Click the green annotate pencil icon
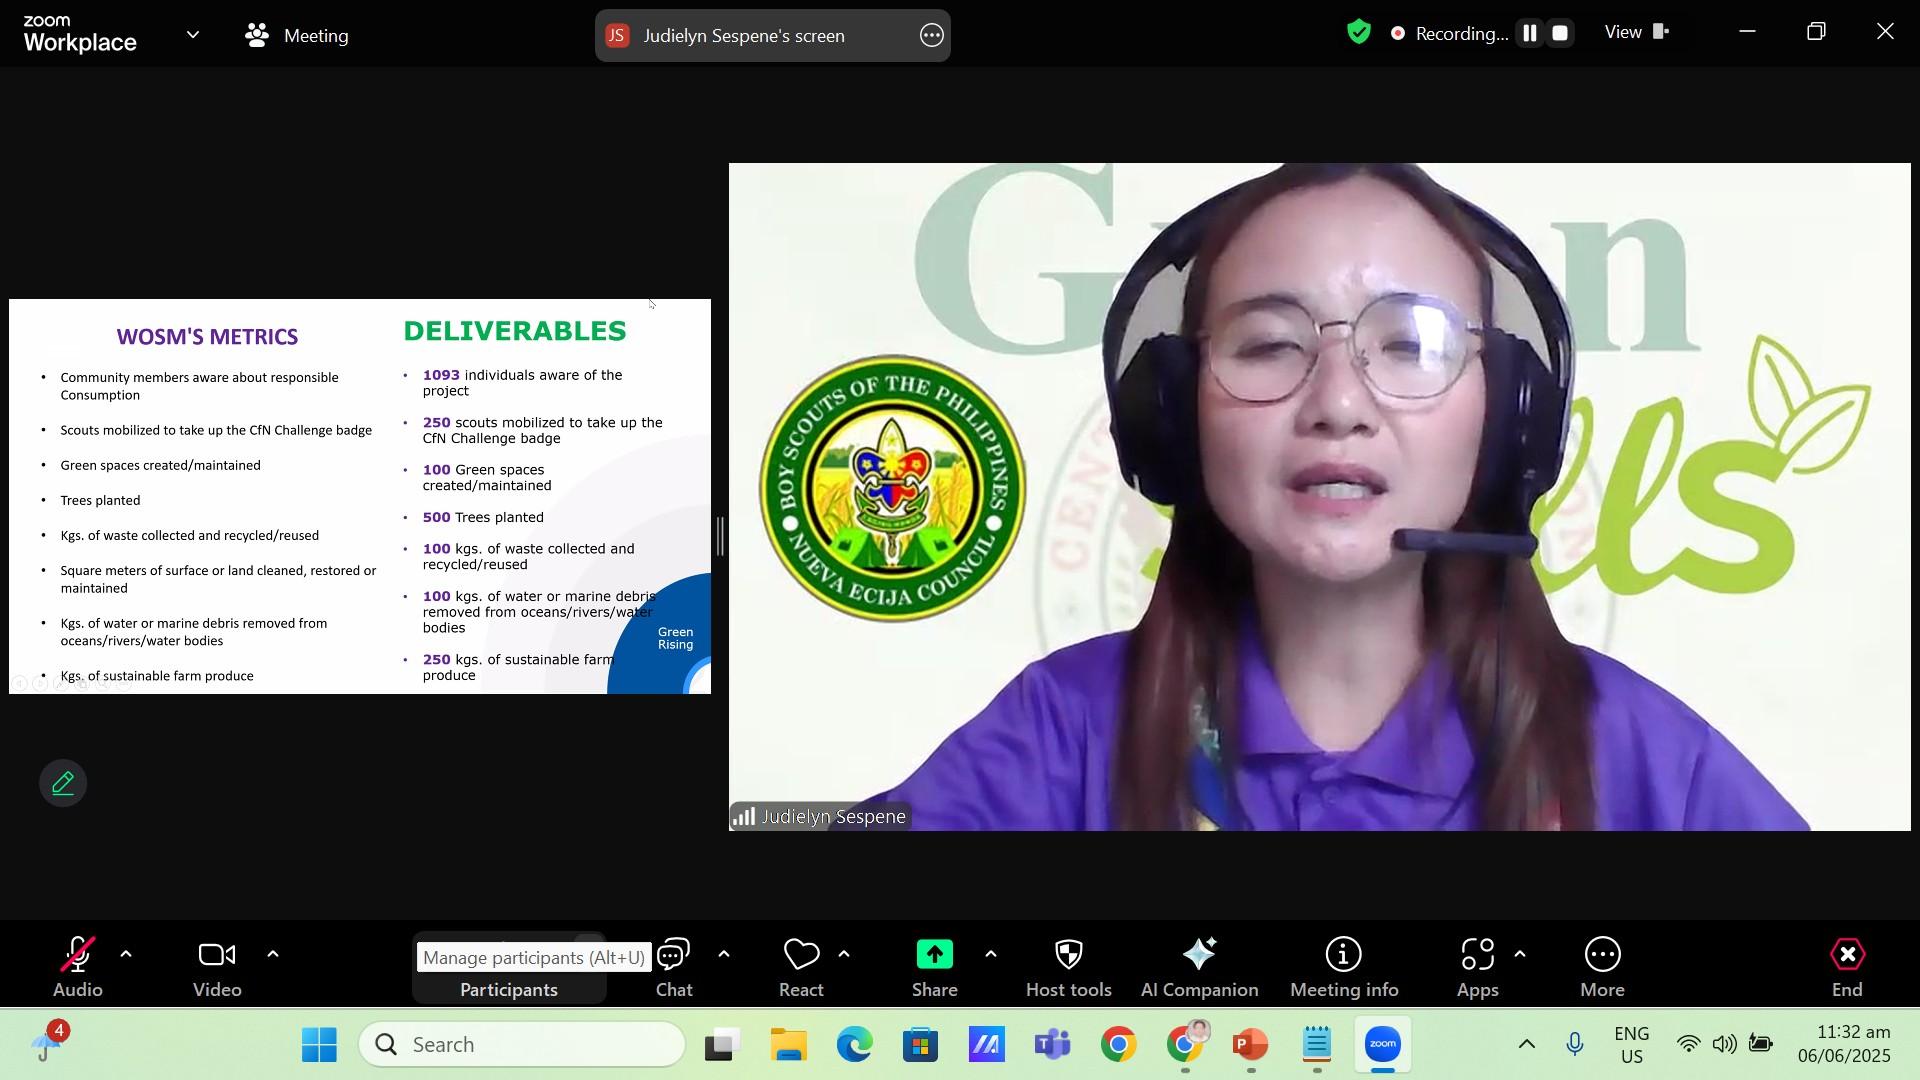1920x1080 pixels. [x=63, y=783]
